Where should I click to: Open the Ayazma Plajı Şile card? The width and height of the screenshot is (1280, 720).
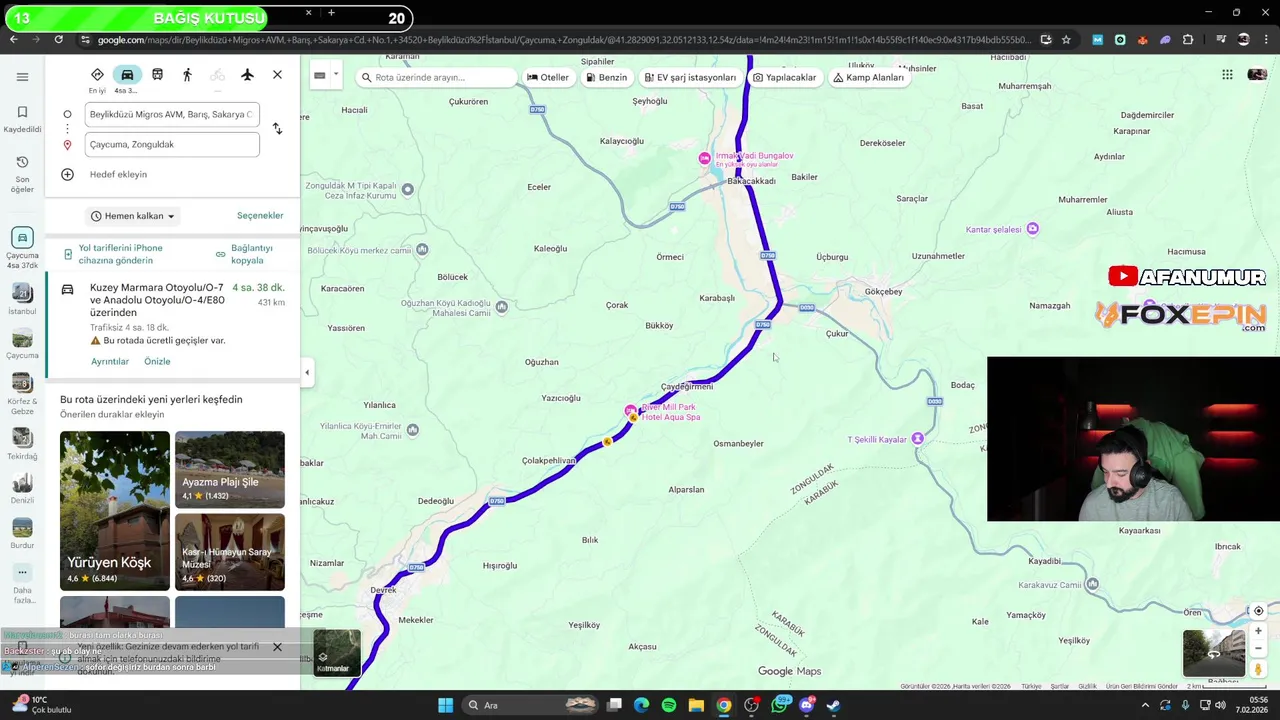click(x=230, y=469)
